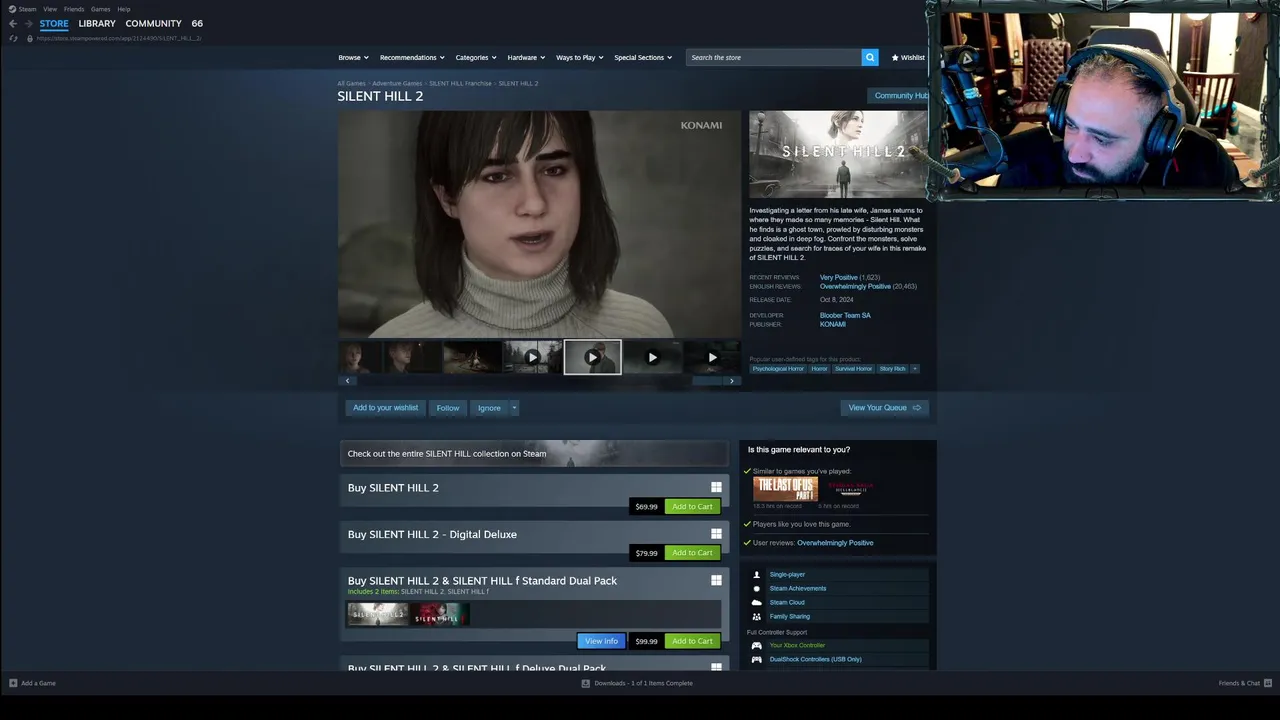Click the page reload icon beside the URL
1280x720 pixels.
click(13, 38)
